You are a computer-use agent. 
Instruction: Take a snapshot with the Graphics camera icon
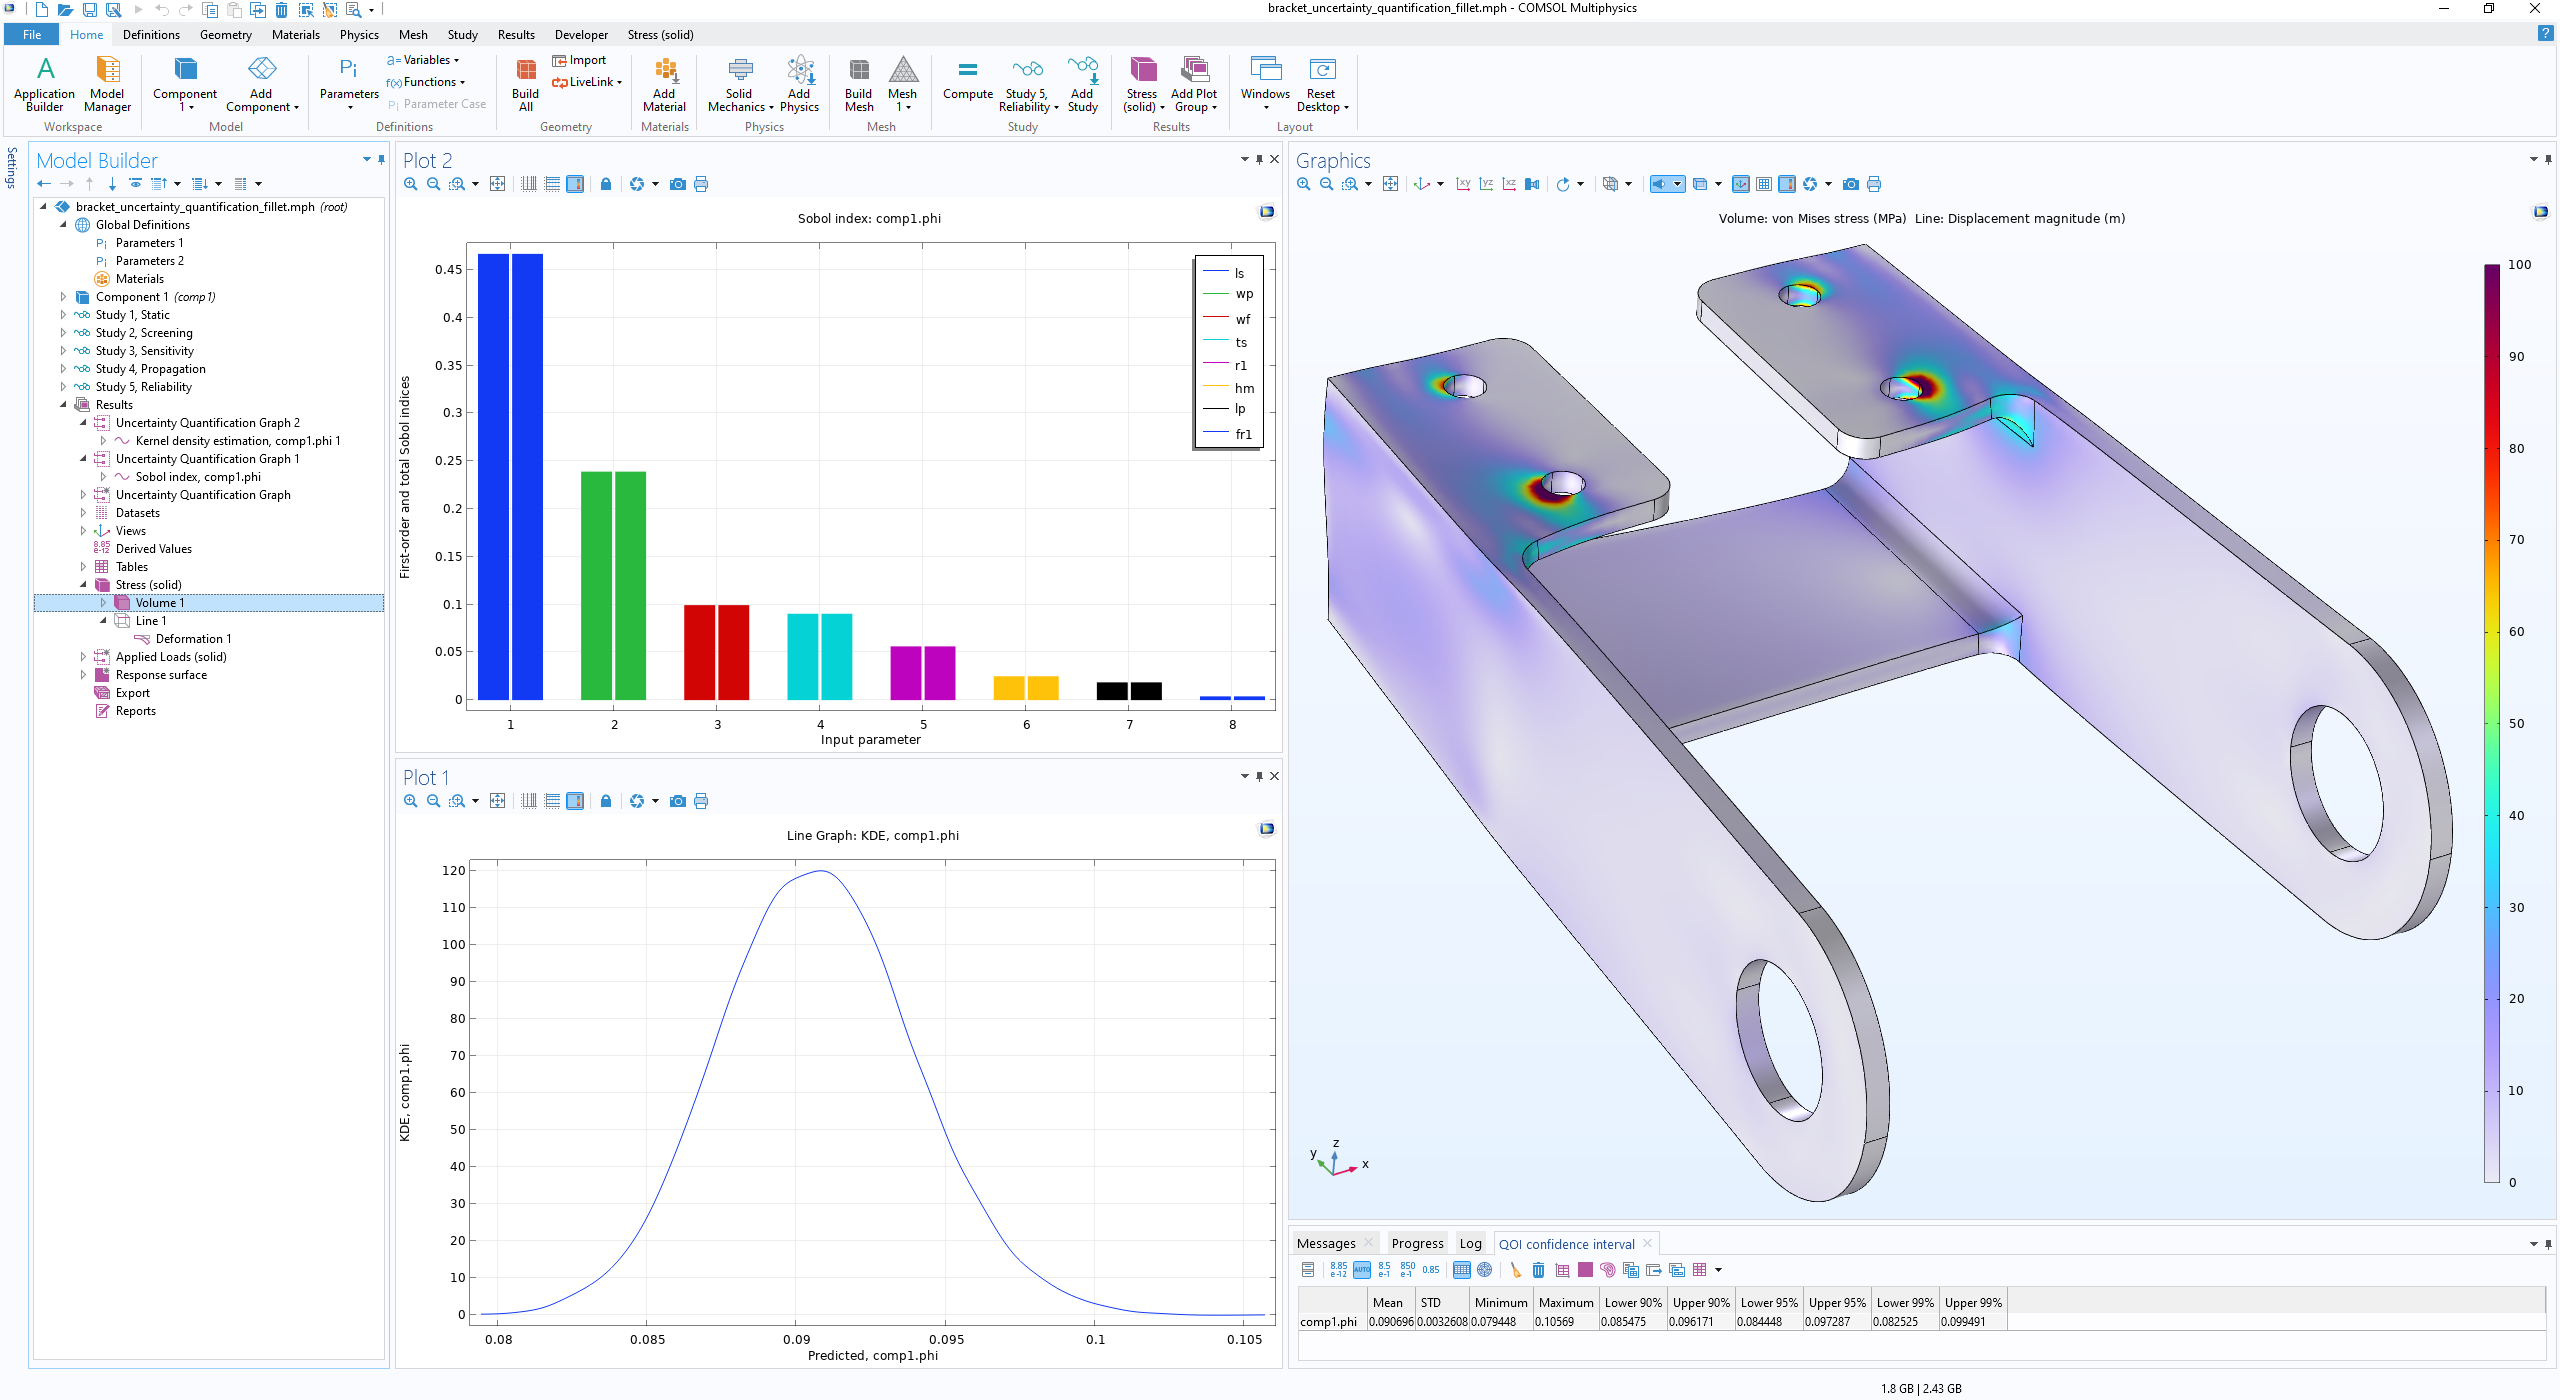pos(1850,184)
